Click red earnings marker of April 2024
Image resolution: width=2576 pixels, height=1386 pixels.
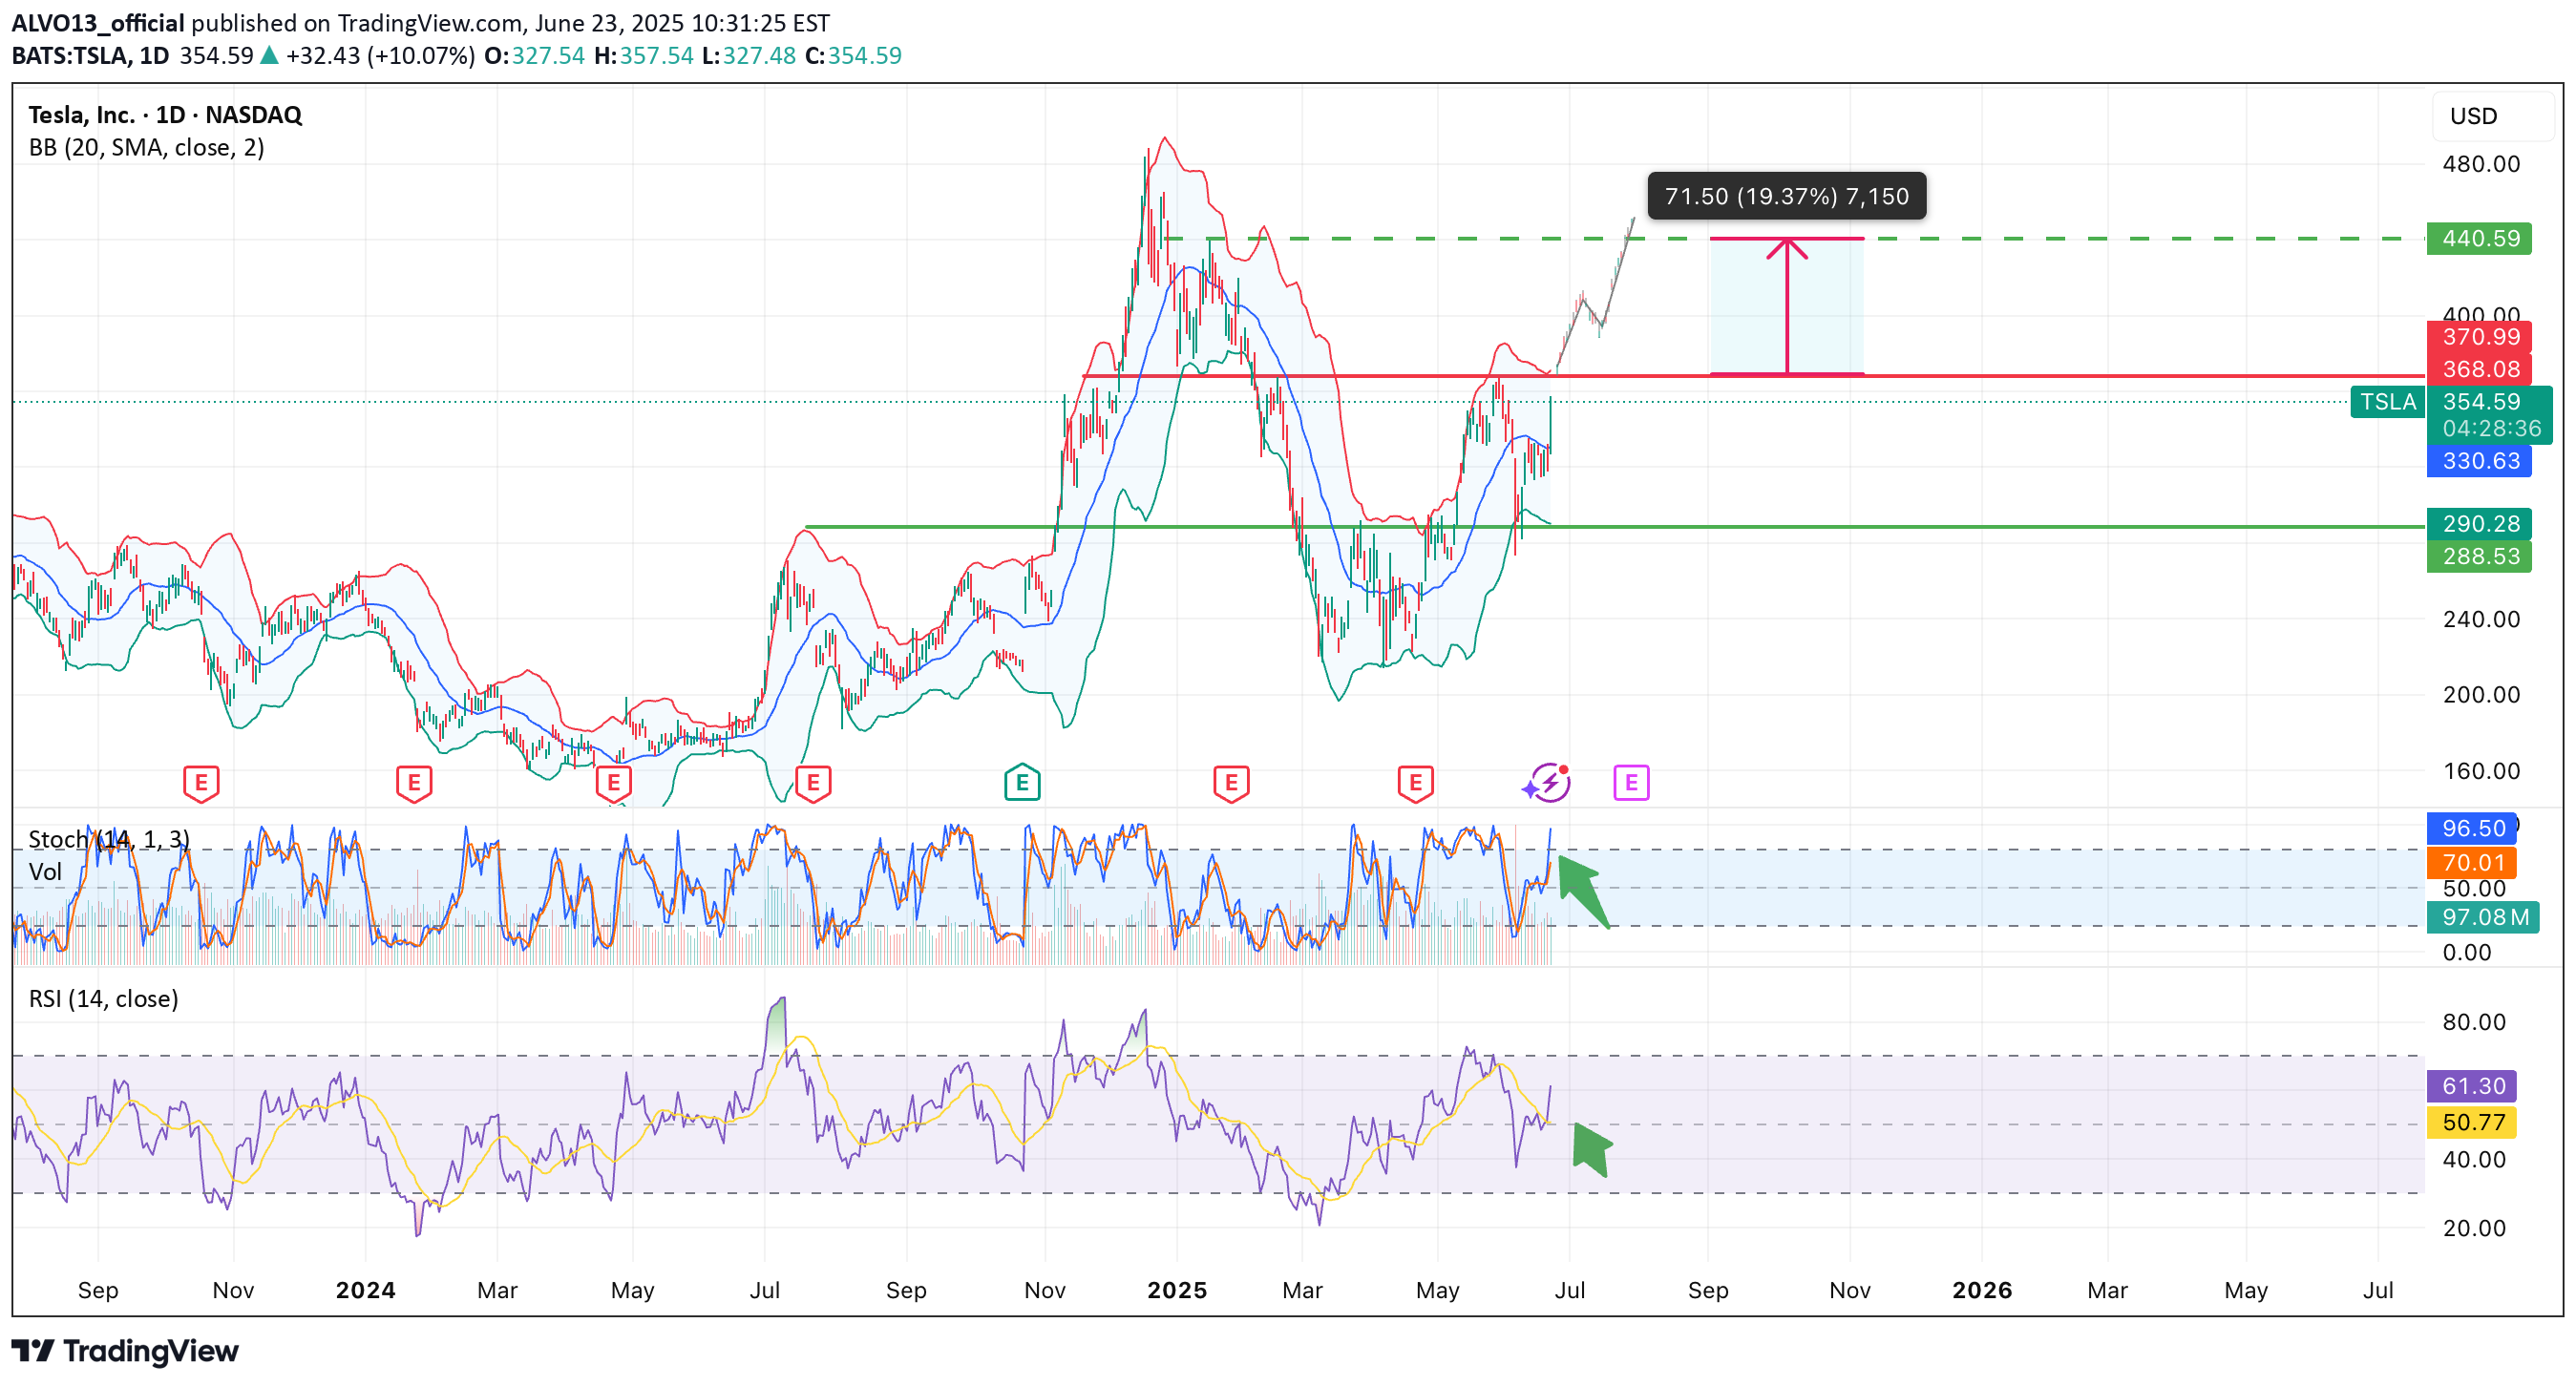(x=613, y=783)
